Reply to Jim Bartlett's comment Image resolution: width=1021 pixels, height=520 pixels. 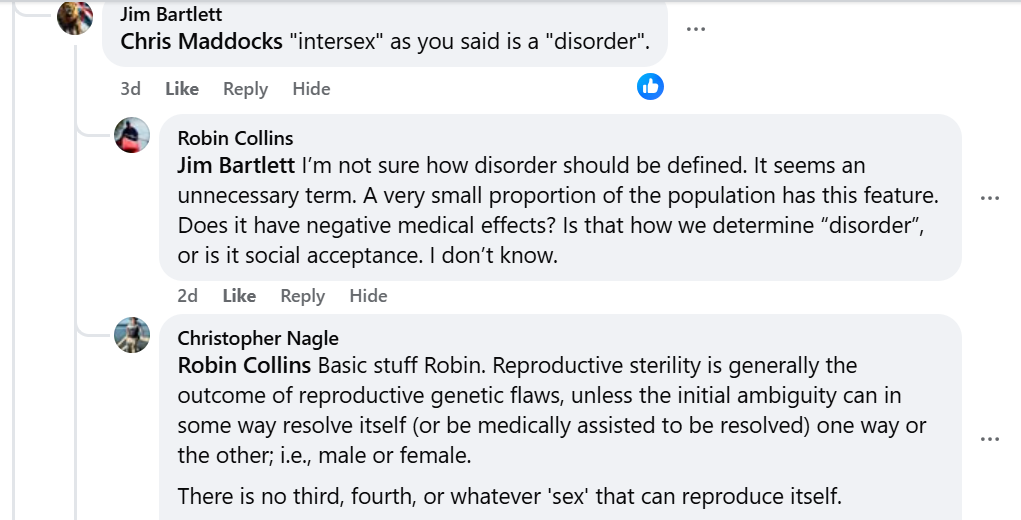245,89
